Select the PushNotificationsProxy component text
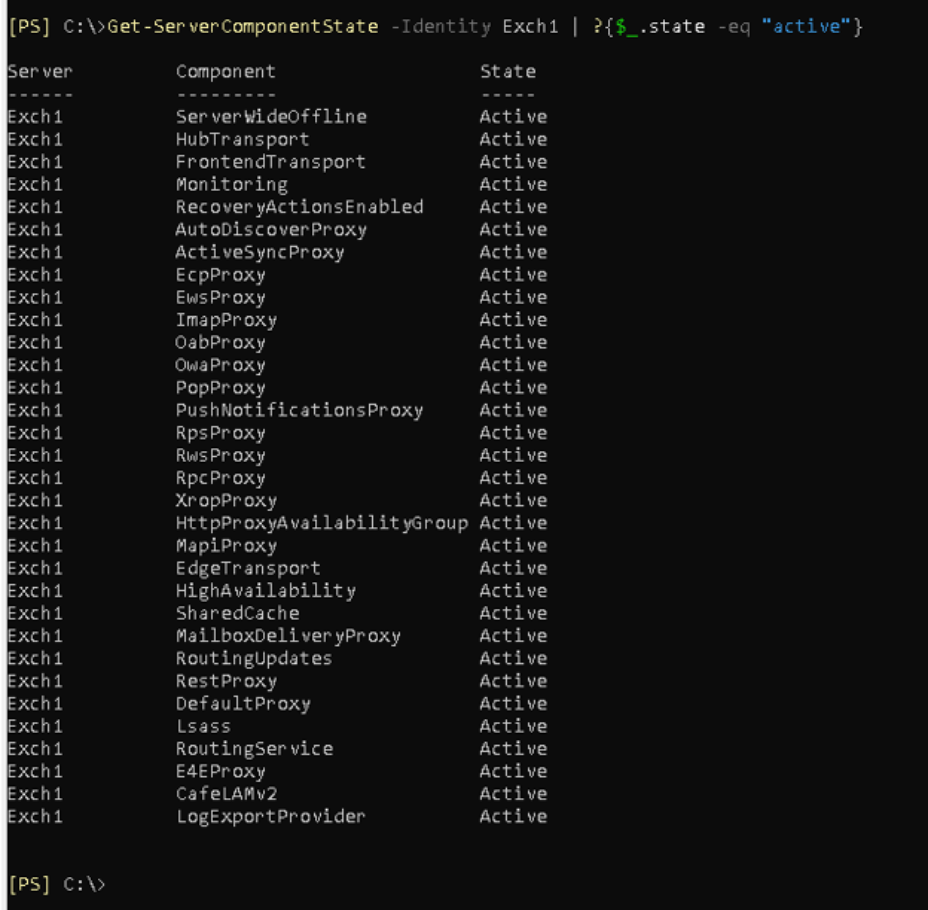 [299, 410]
